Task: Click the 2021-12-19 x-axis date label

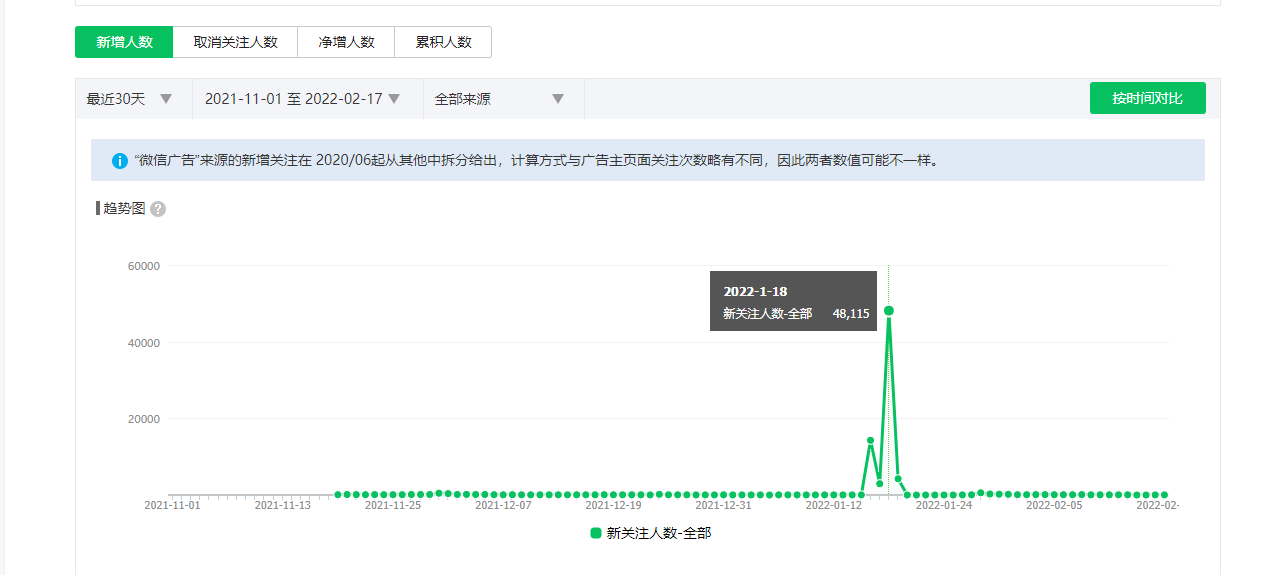Action: (613, 506)
